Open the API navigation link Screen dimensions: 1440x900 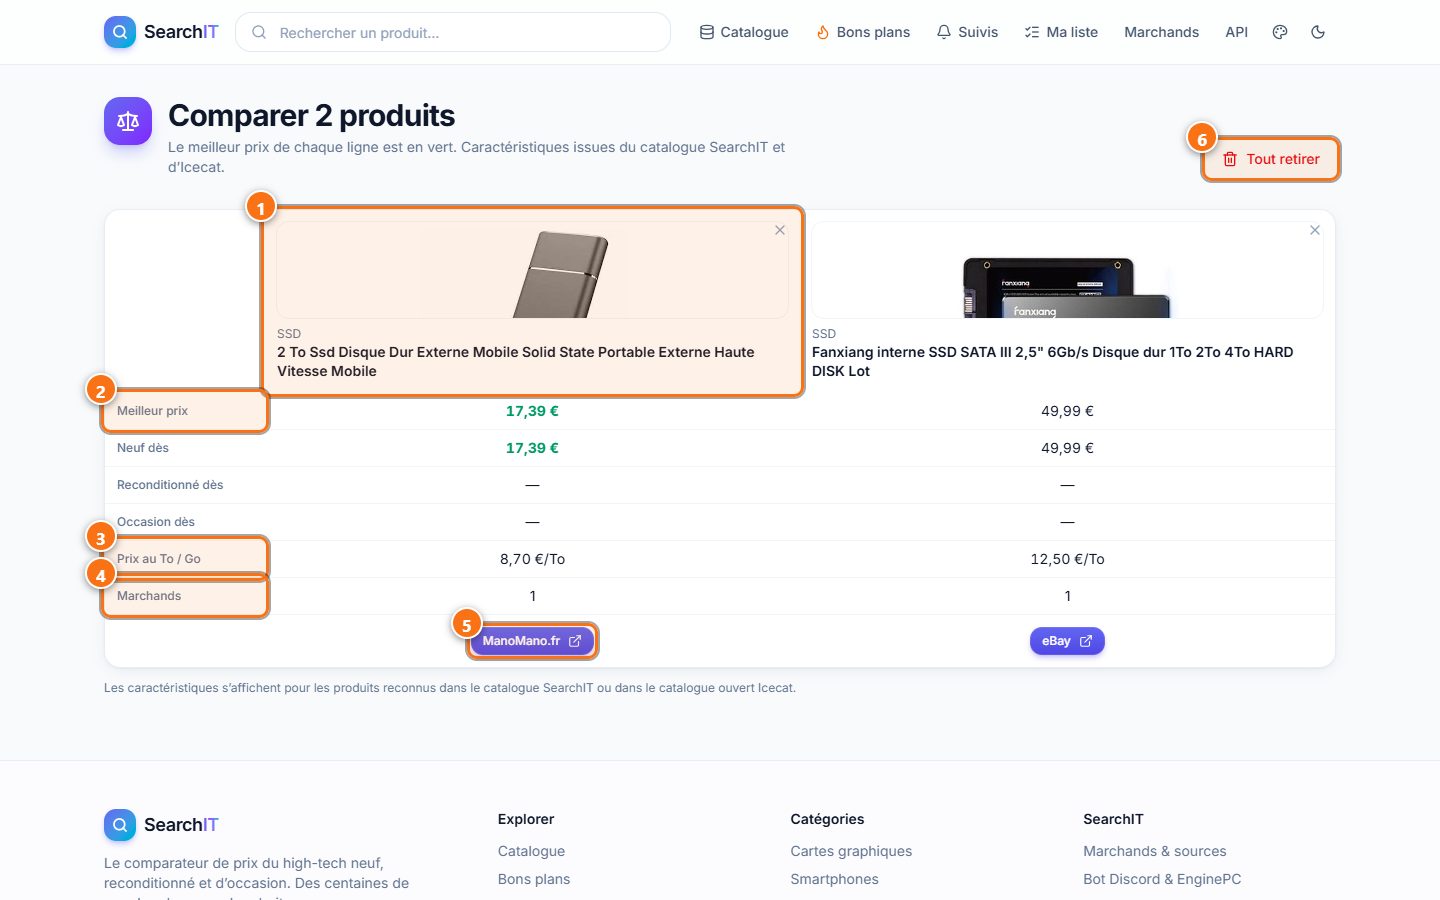coord(1237,32)
